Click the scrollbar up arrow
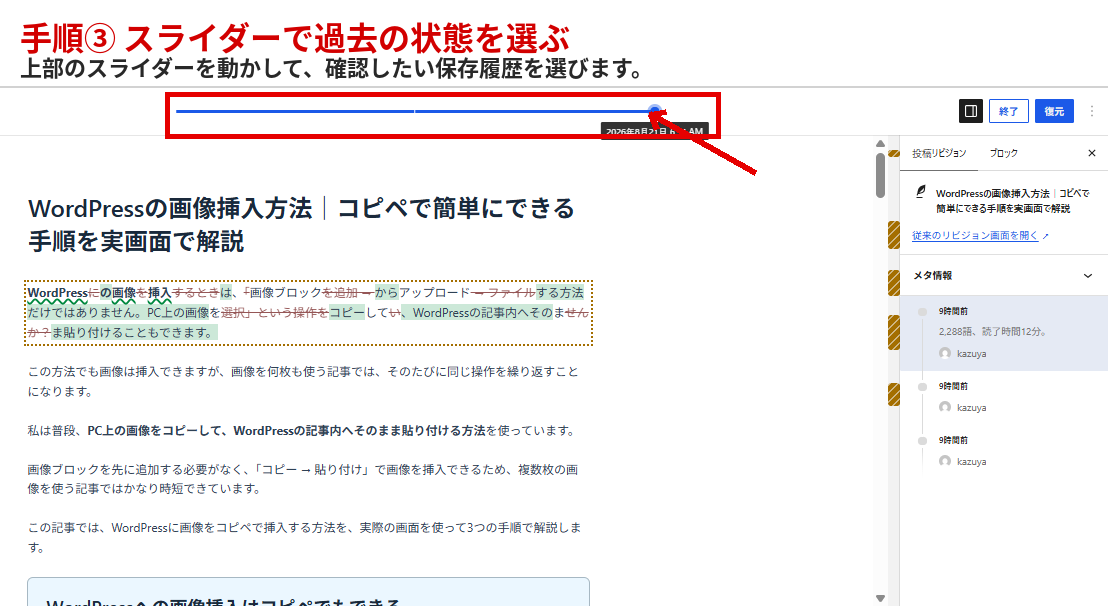 [880, 144]
